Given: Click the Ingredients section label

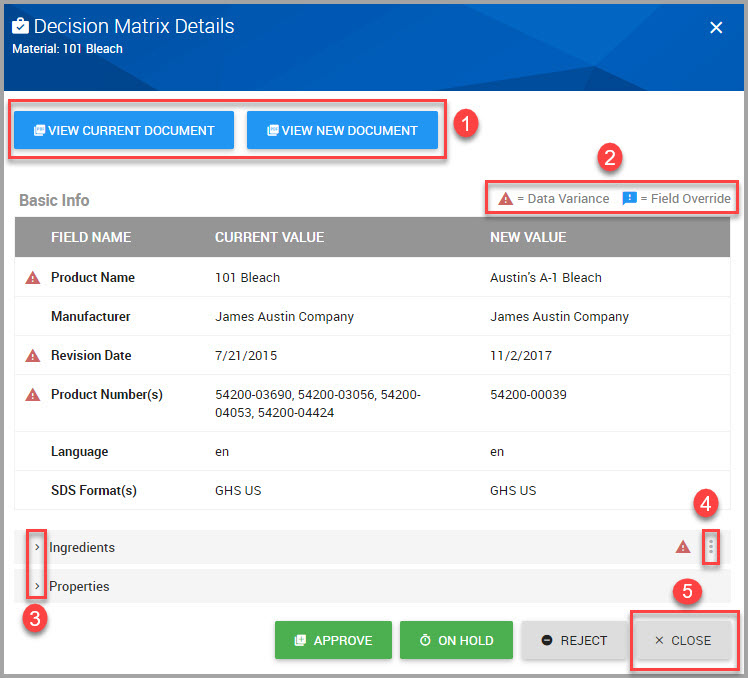Looking at the screenshot, I should (x=82, y=547).
